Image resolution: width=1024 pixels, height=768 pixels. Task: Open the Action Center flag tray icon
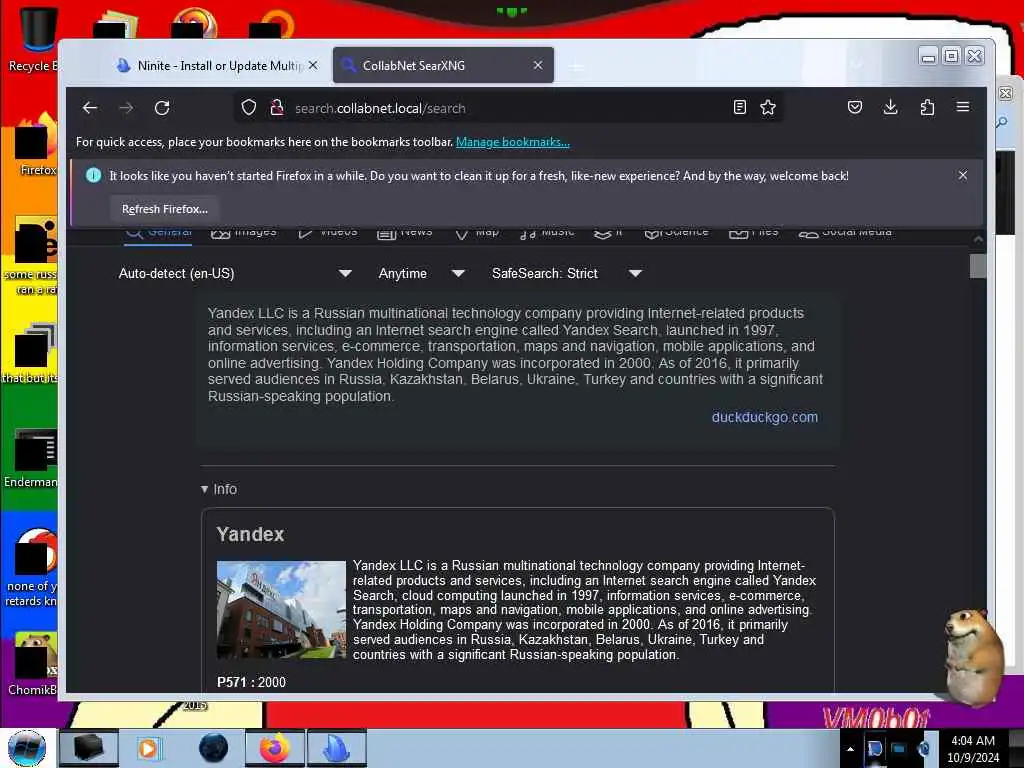[874, 748]
